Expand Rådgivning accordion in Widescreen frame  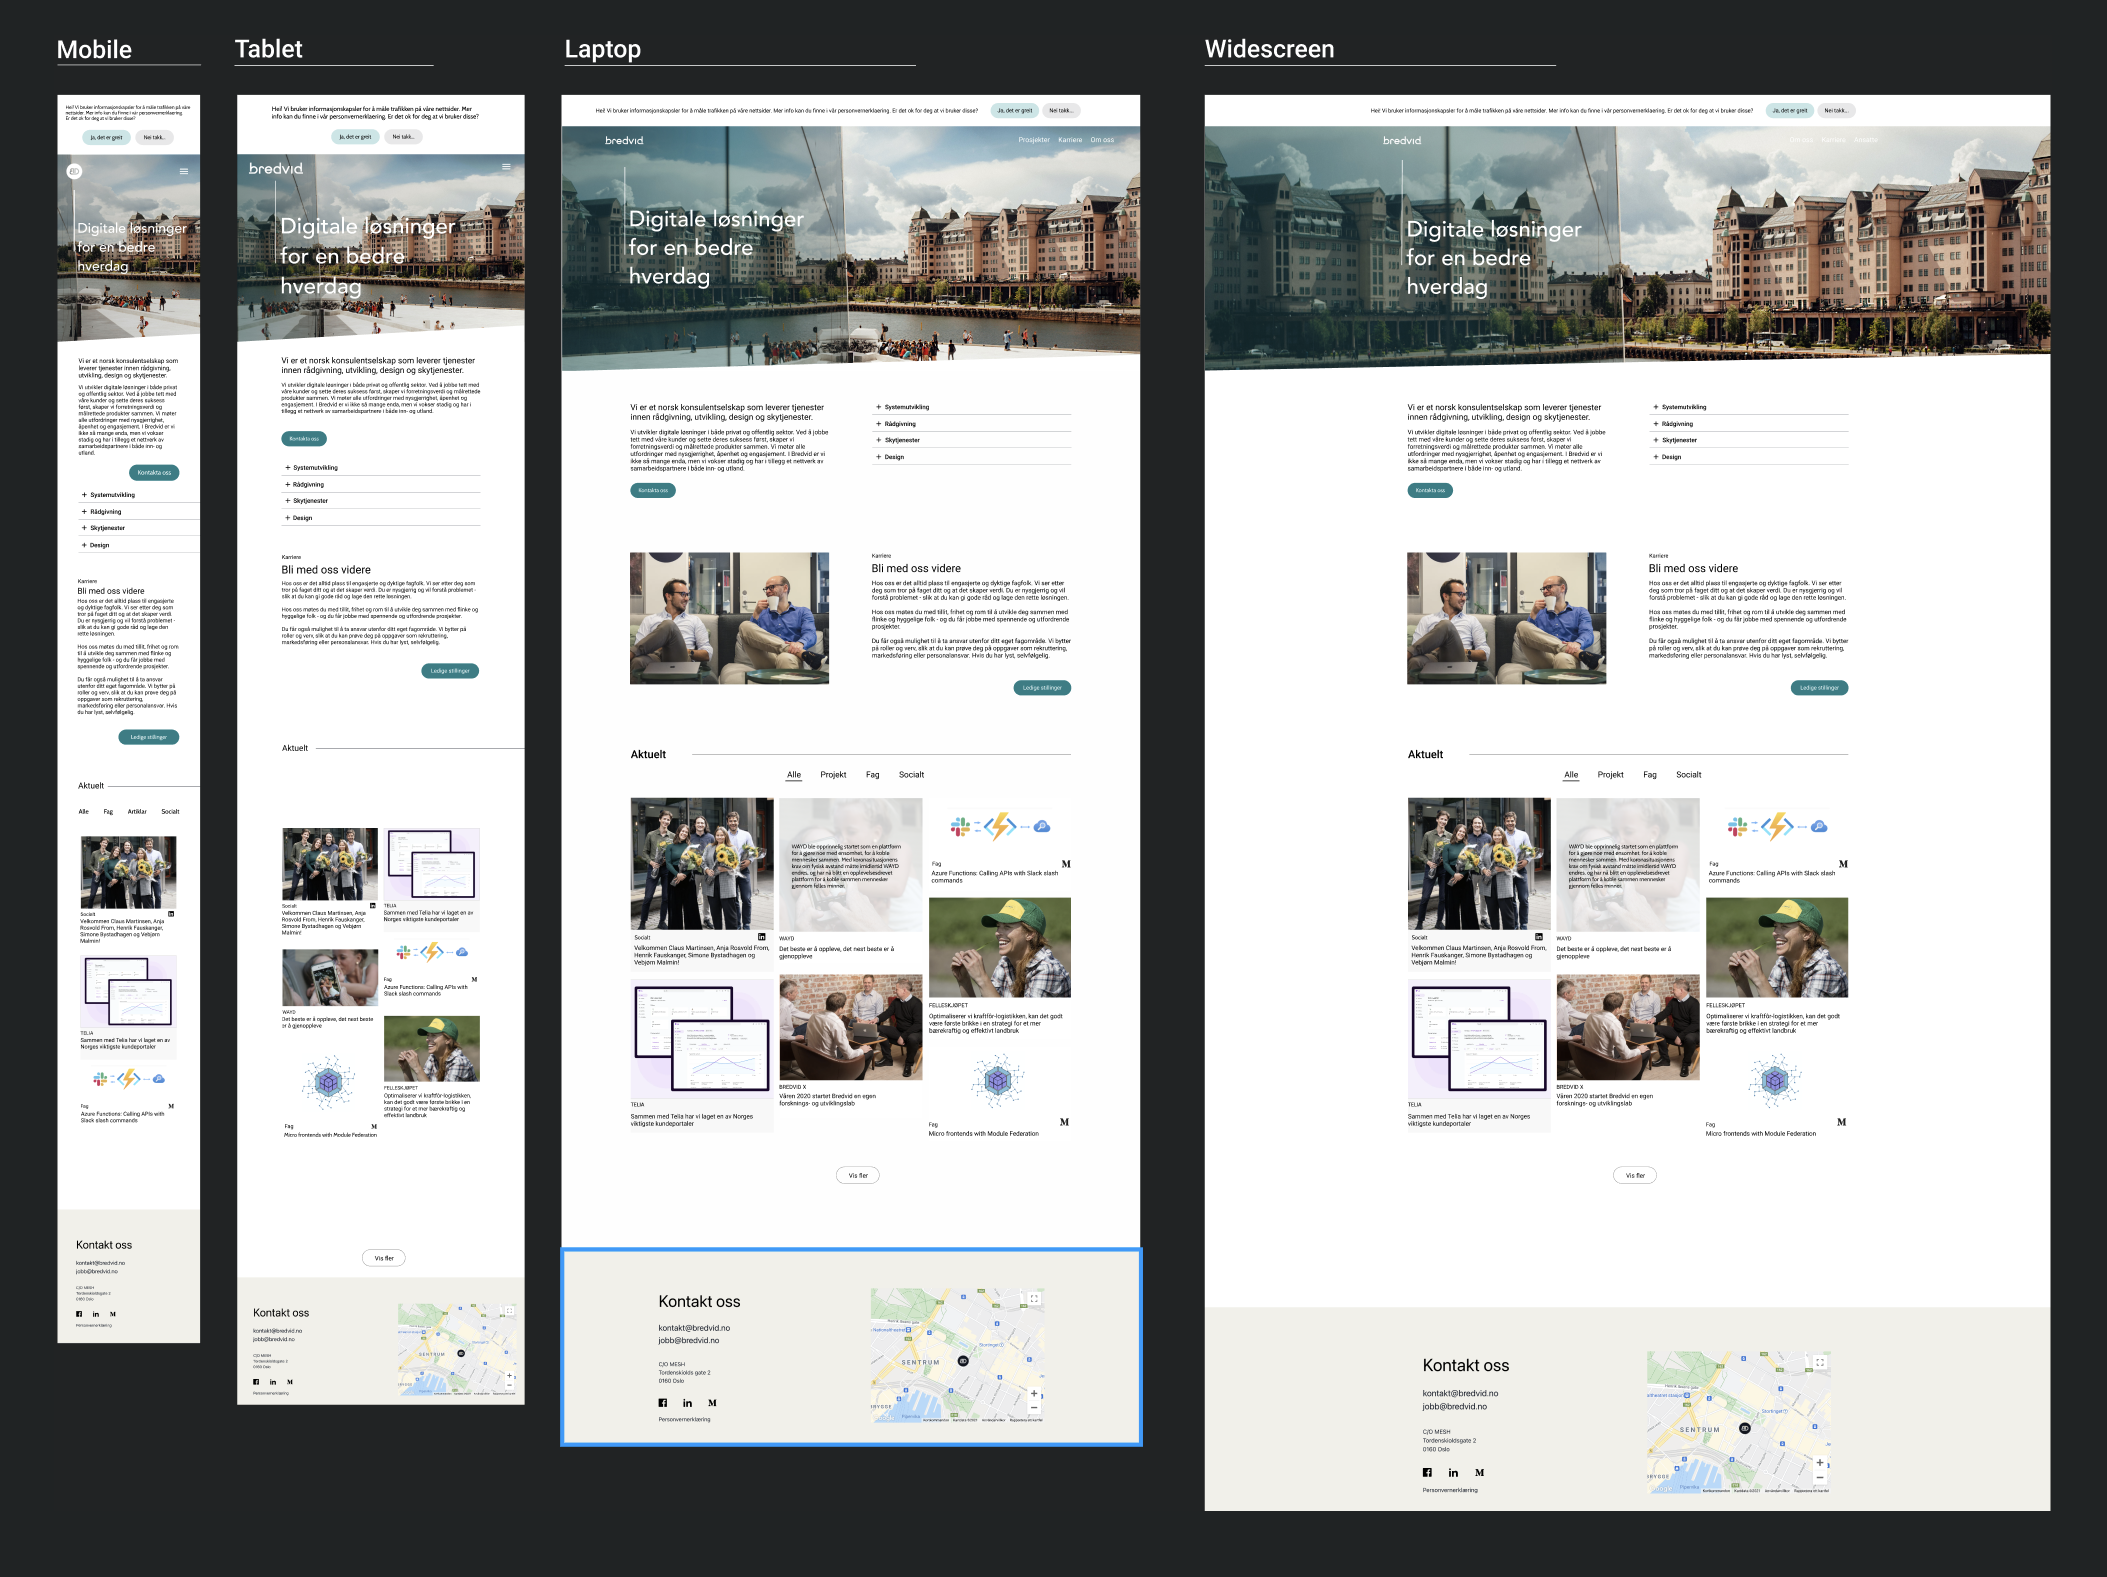[1748, 424]
